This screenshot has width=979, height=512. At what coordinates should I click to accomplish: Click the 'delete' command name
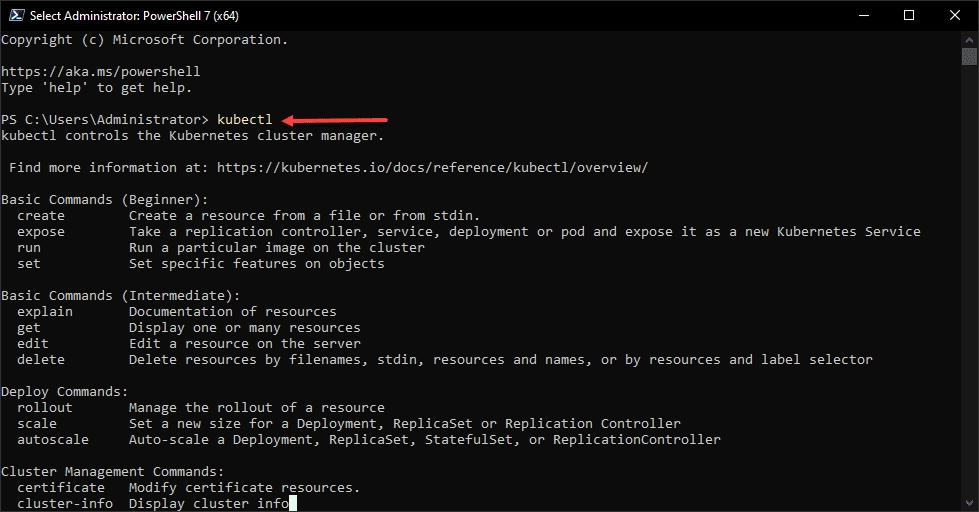coord(41,360)
